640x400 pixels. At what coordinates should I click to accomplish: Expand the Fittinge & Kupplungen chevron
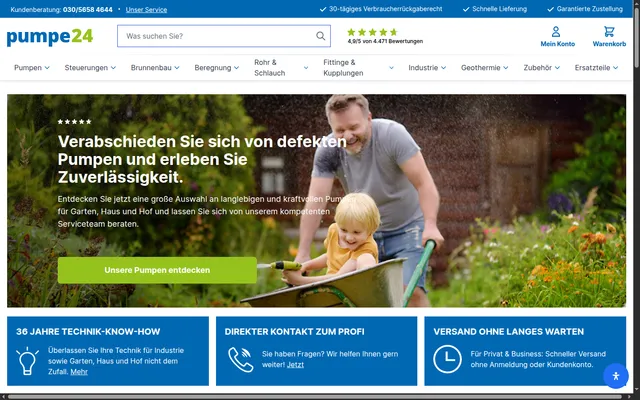pos(391,68)
